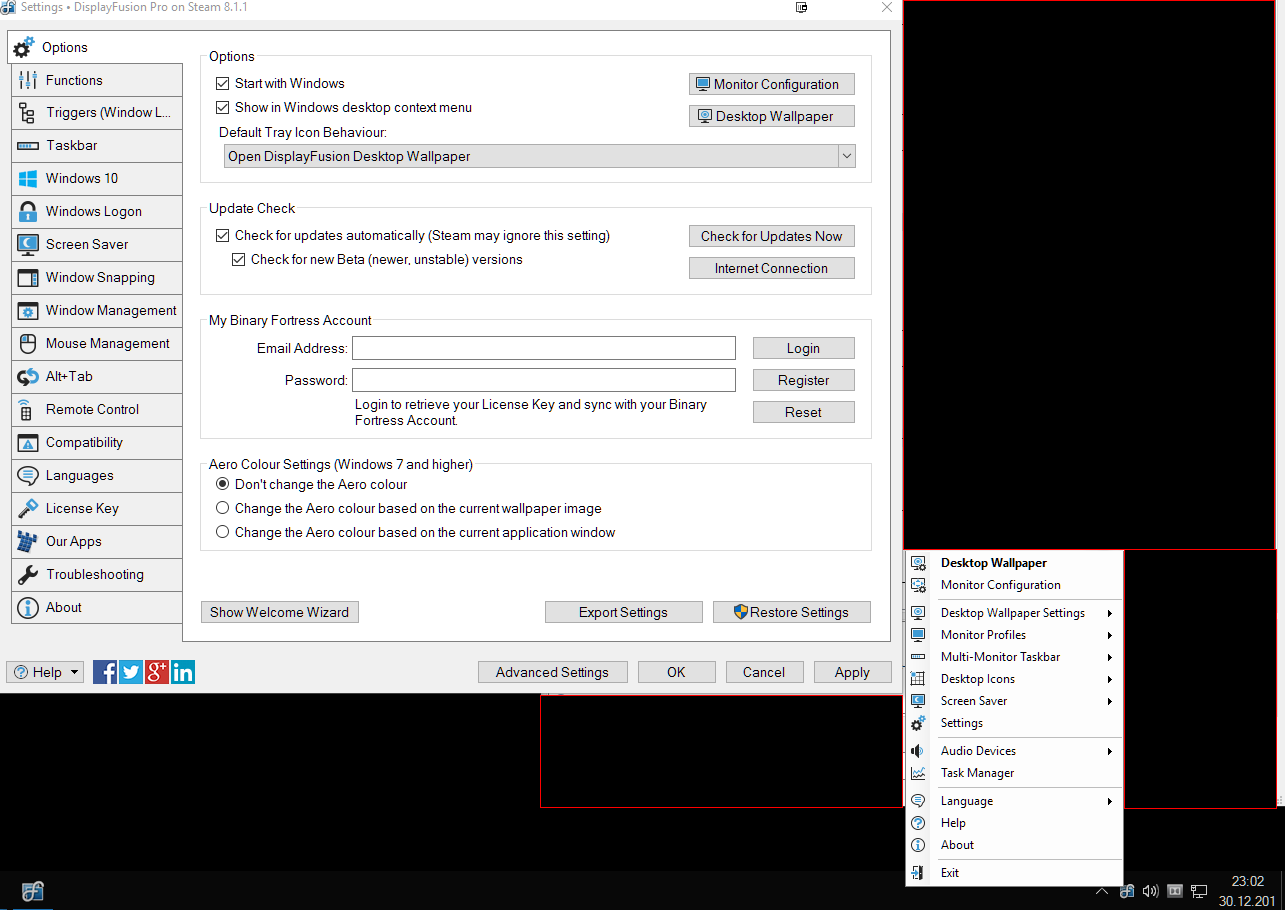Click the padlock icon for Windows Logon
Screen dimensions: 1285x910
pos(28,212)
